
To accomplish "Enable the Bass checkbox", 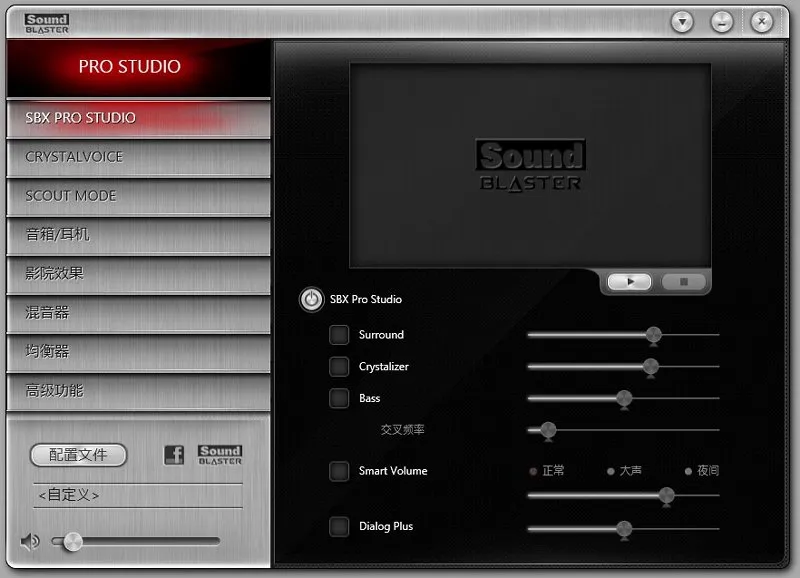I will [339, 398].
